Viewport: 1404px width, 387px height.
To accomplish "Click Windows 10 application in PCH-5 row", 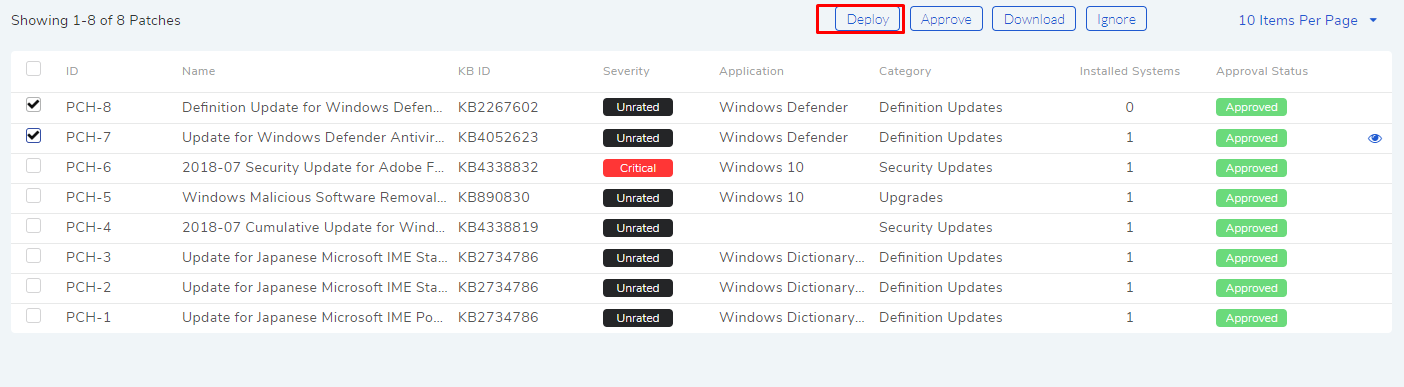I will point(761,197).
